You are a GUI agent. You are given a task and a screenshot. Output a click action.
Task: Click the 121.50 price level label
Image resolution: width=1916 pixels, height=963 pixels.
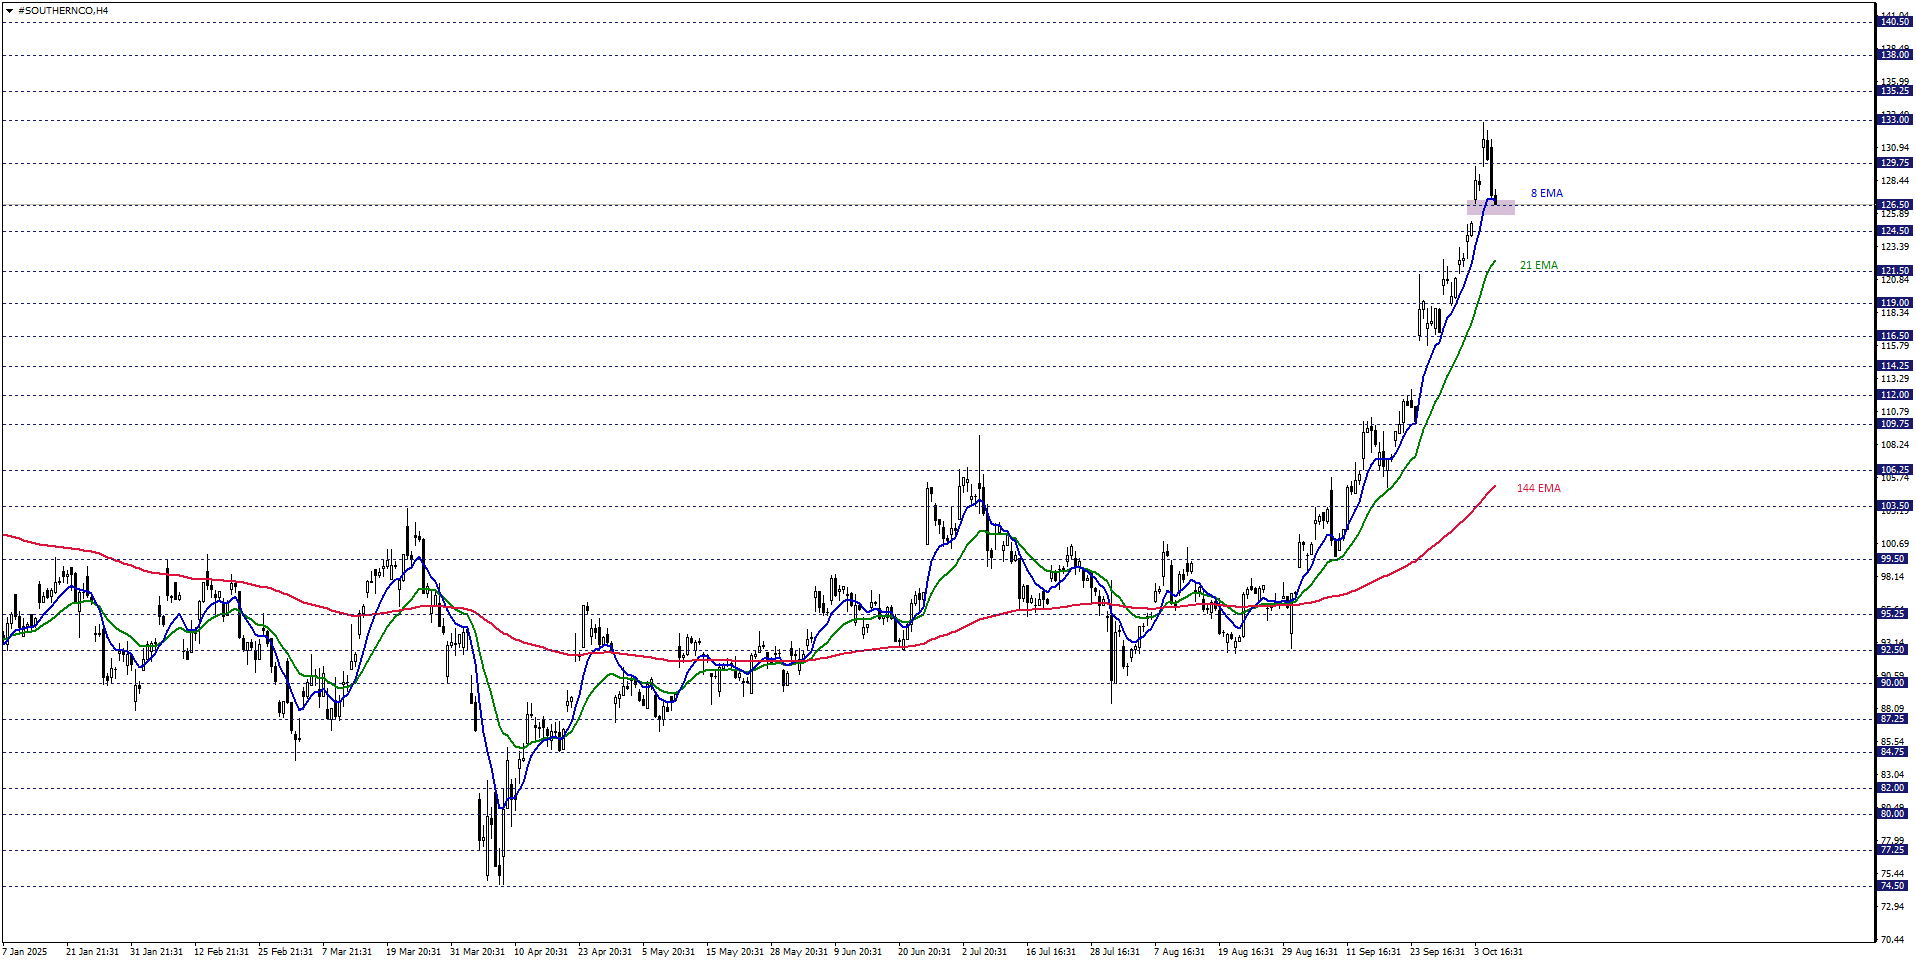tap(1894, 271)
